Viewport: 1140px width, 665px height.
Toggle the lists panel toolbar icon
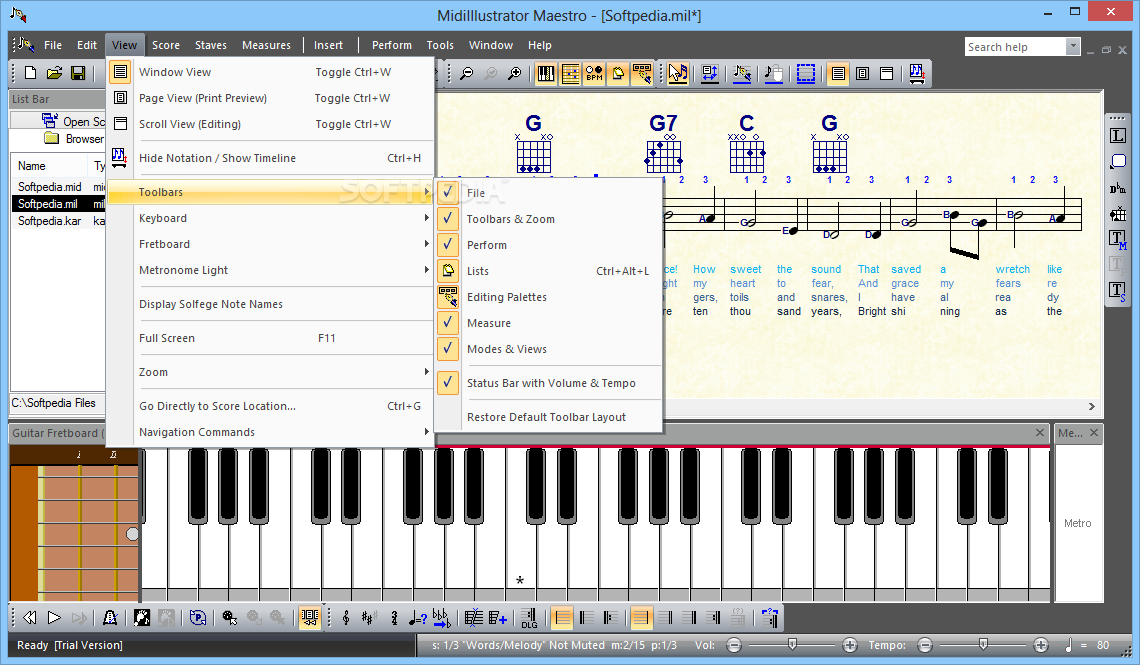(x=618, y=73)
